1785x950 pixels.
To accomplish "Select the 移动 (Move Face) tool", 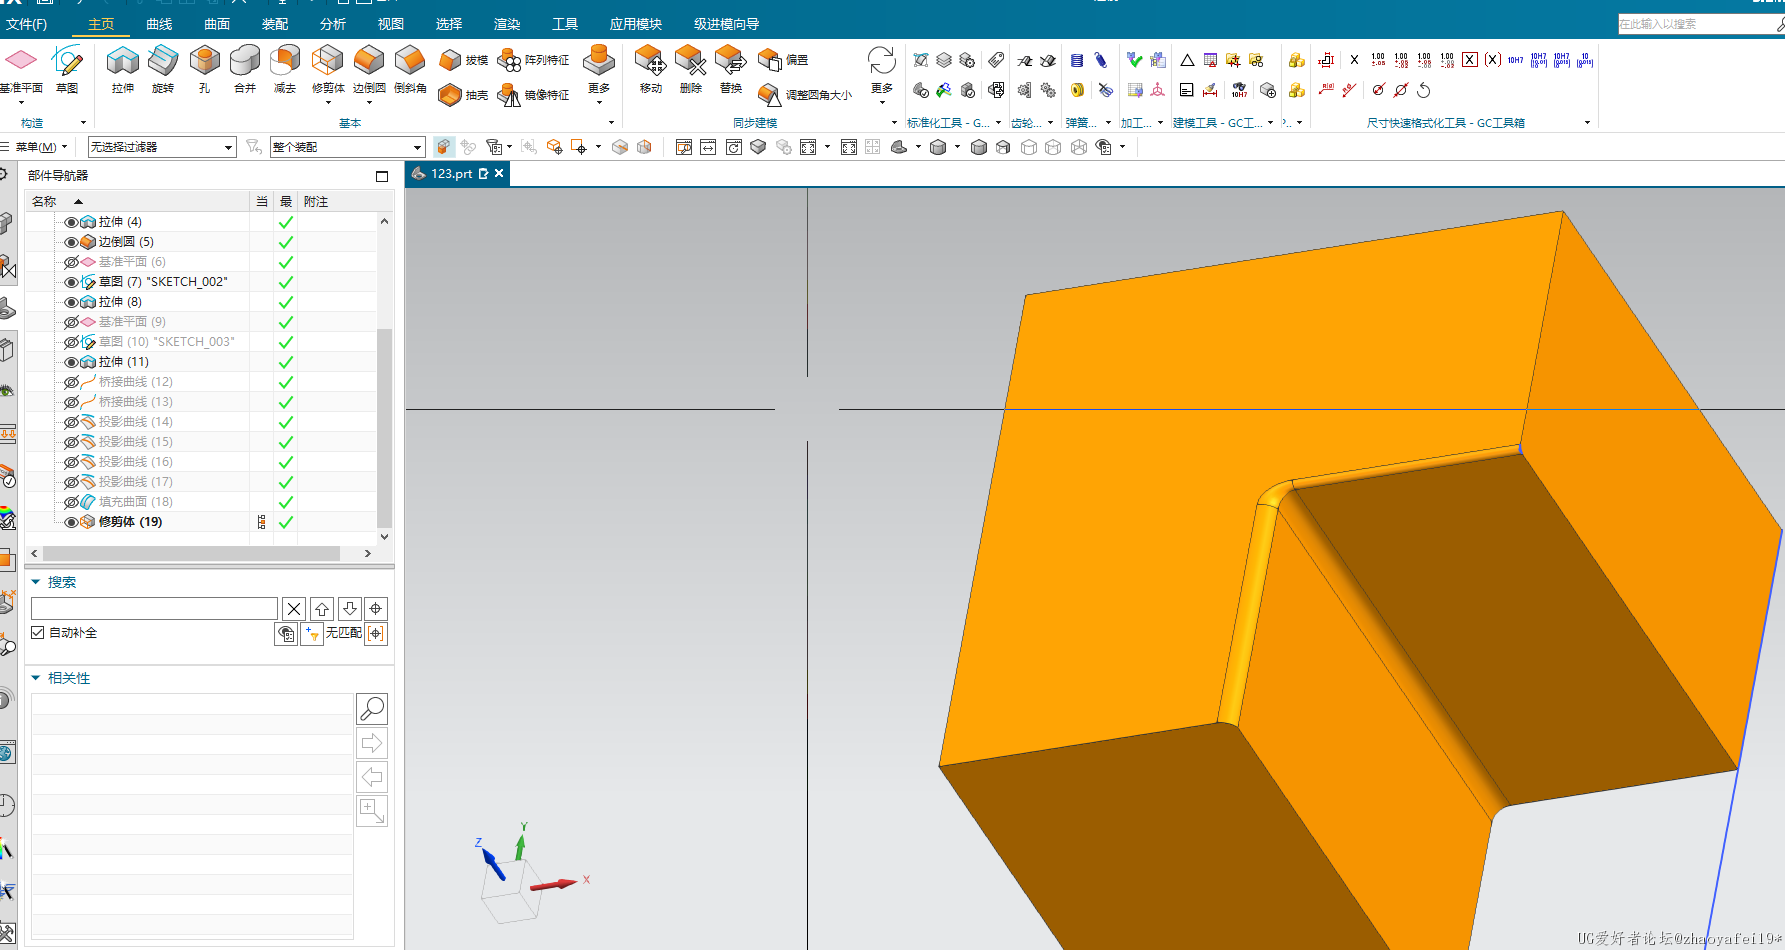I will tap(650, 69).
